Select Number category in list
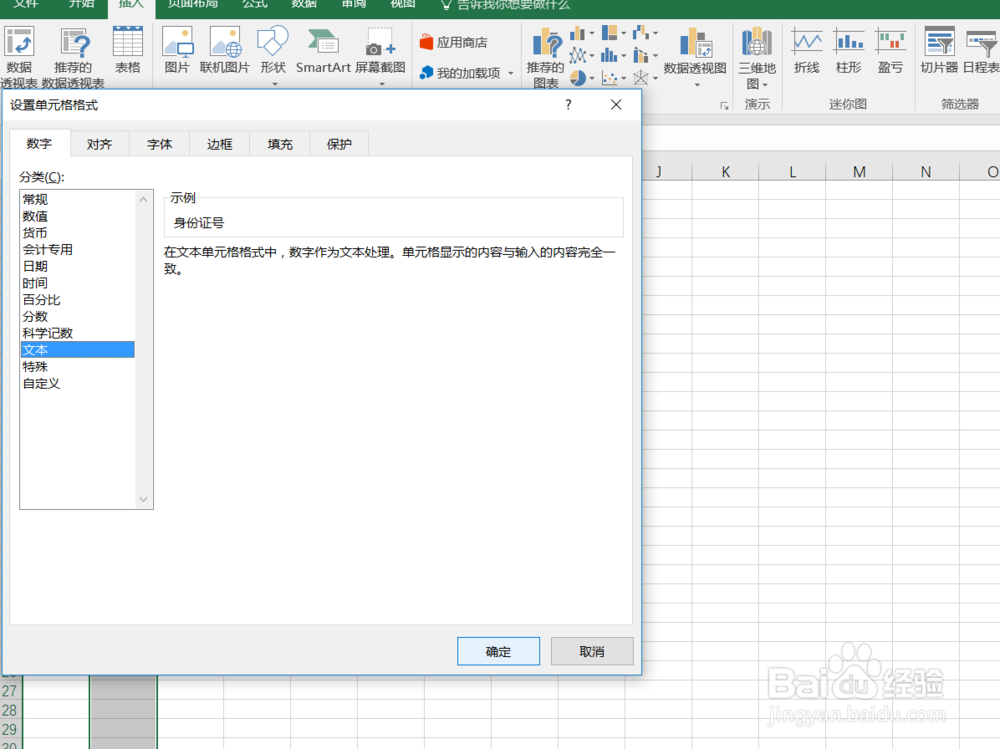 pyautogui.click(x=78, y=216)
